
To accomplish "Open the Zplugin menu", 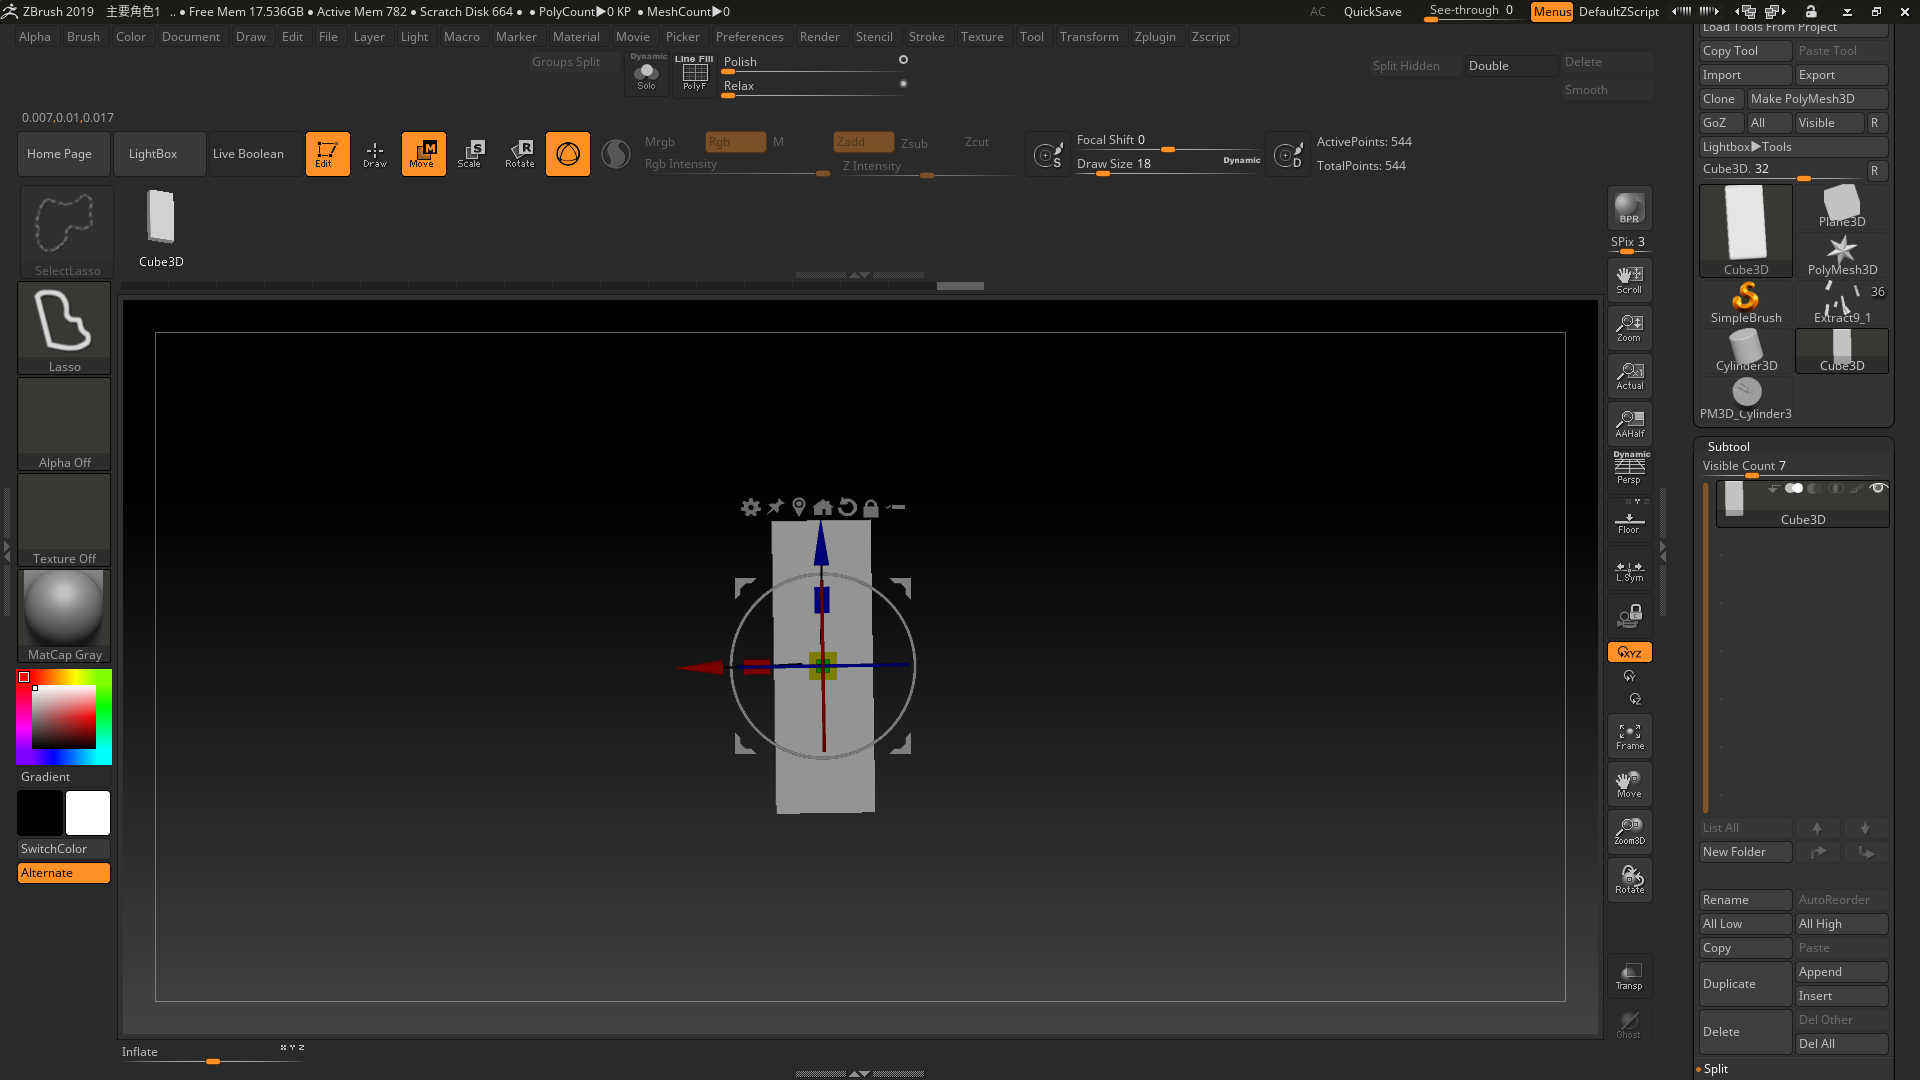I will 1155,37.
